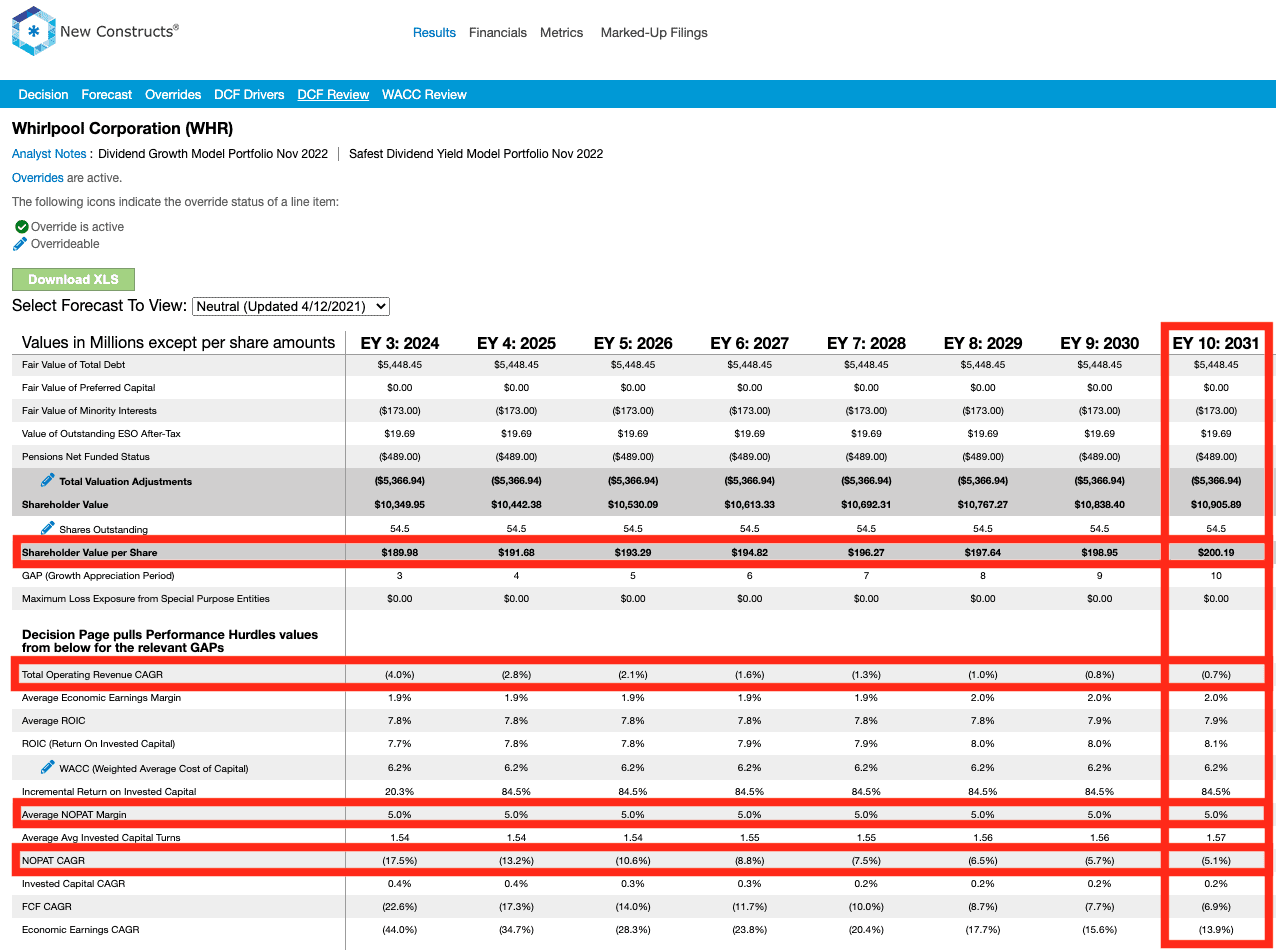The height and width of the screenshot is (950, 1276).
Task: Click the $200.19 value under EY 10: 2031
Action: (x=1216, y=552)
